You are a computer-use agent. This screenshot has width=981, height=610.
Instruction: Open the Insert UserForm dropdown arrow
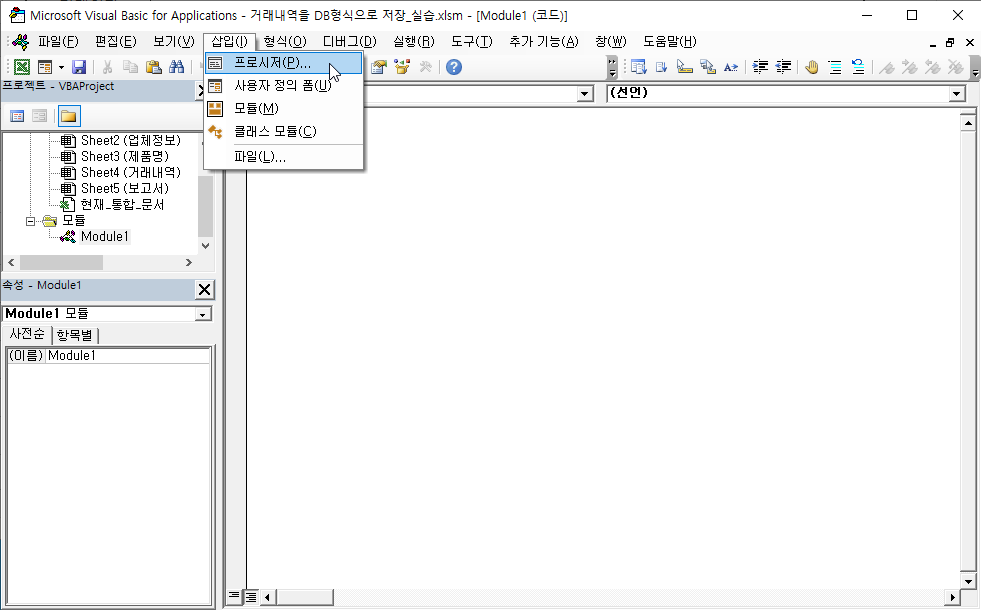tap(61, 67)
